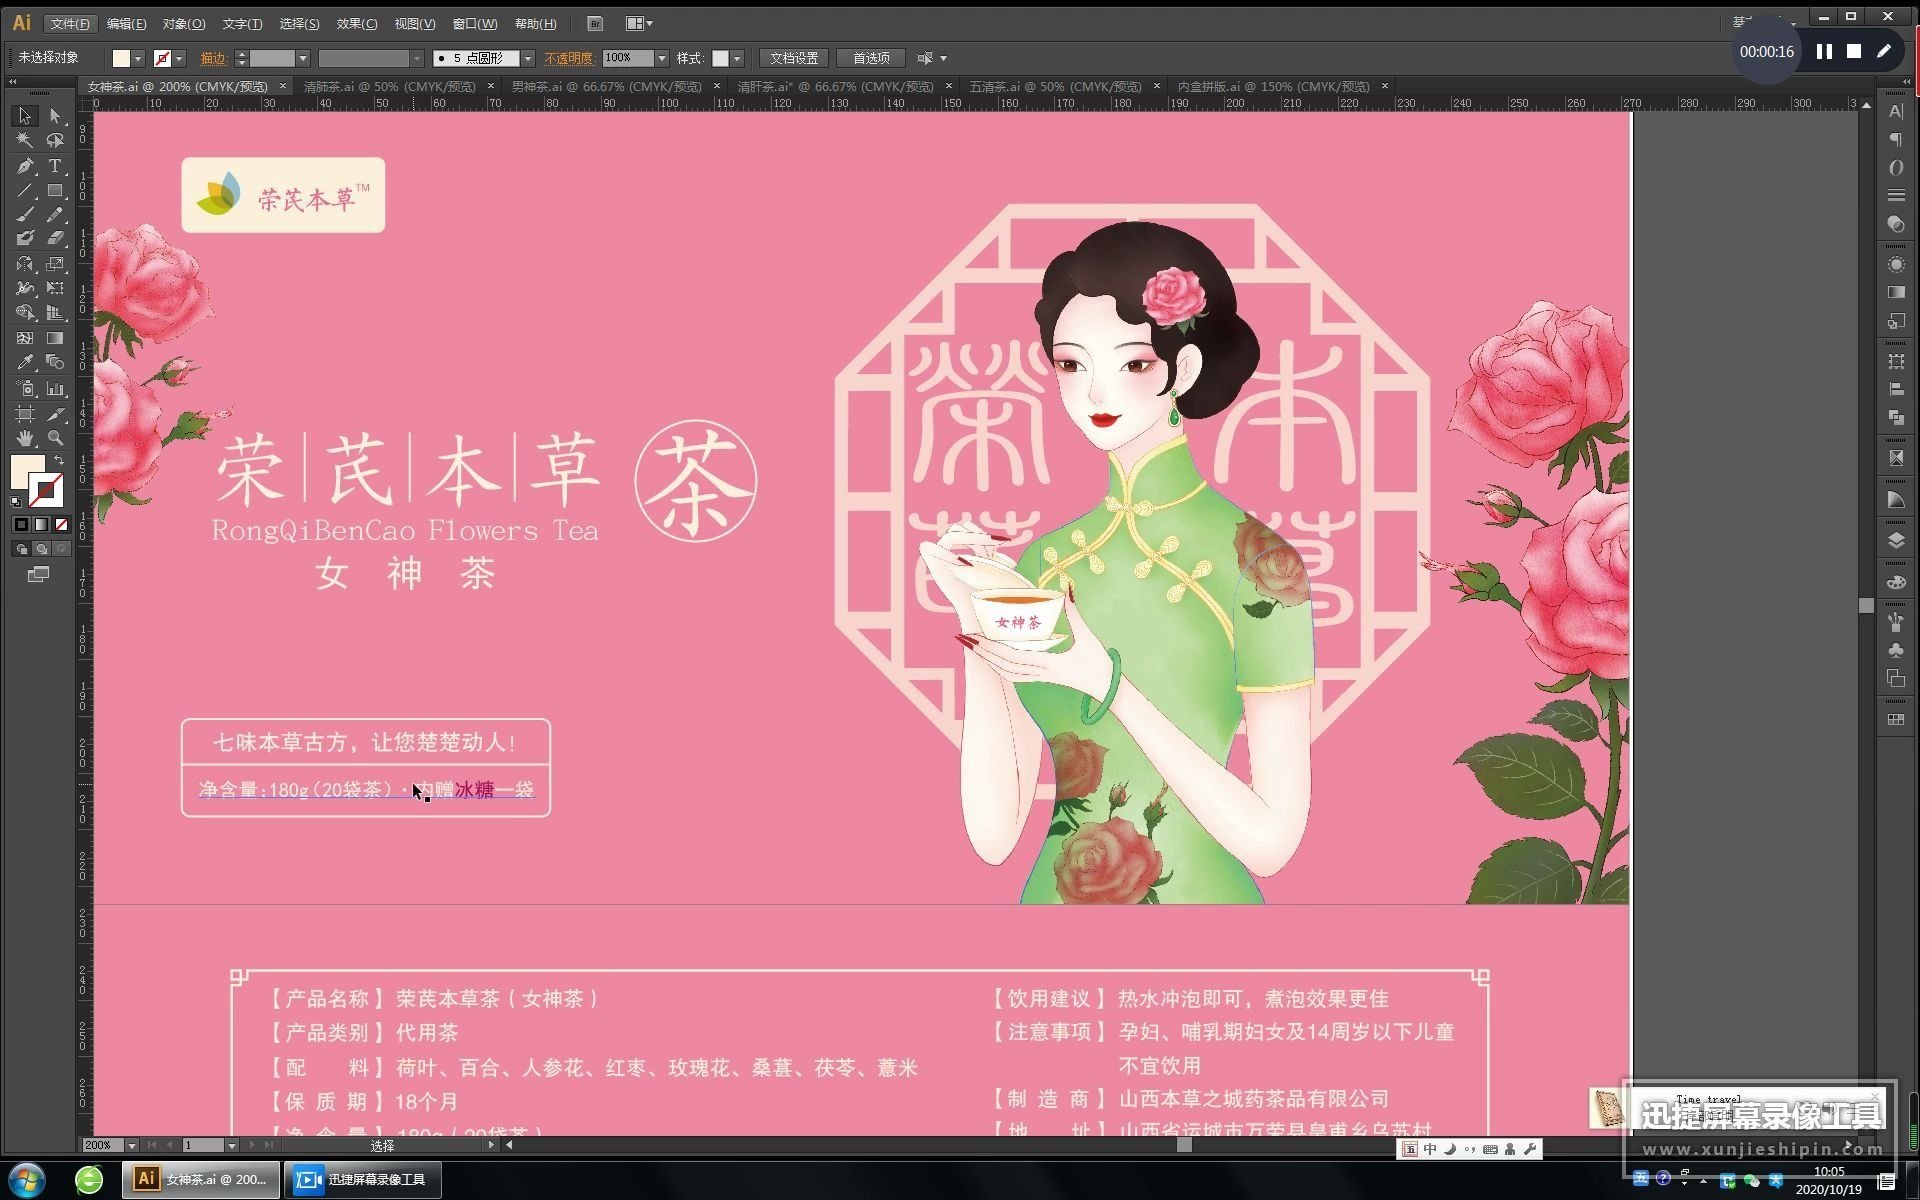Click the 首选项 button
Screen dimensions: 1920x1200
click(871, 59)
